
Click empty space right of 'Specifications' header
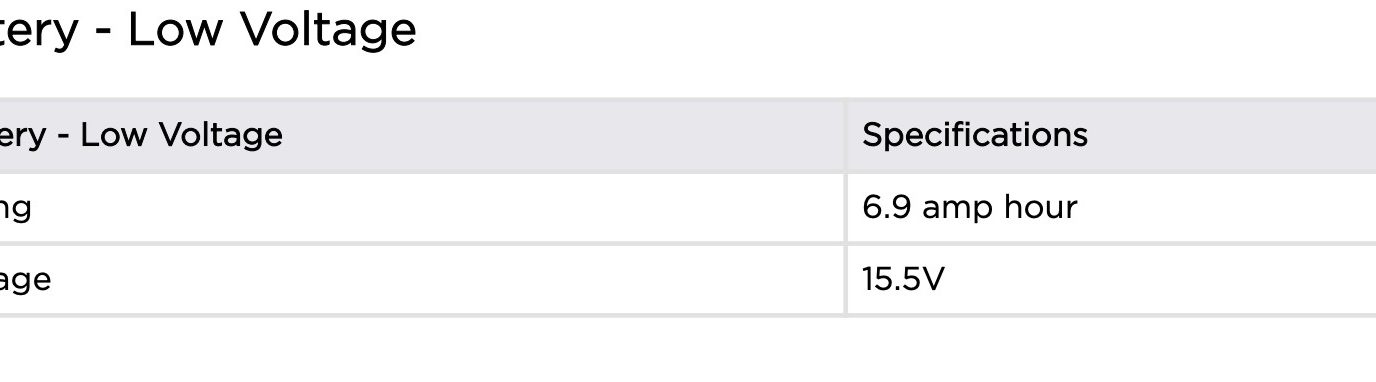pos(1230,135)
